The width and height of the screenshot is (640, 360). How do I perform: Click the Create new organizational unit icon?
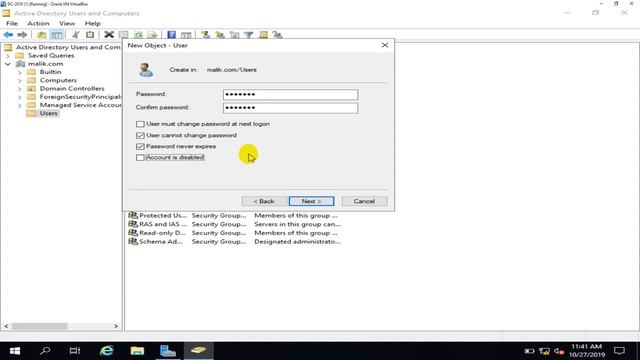tap(235, 35)
